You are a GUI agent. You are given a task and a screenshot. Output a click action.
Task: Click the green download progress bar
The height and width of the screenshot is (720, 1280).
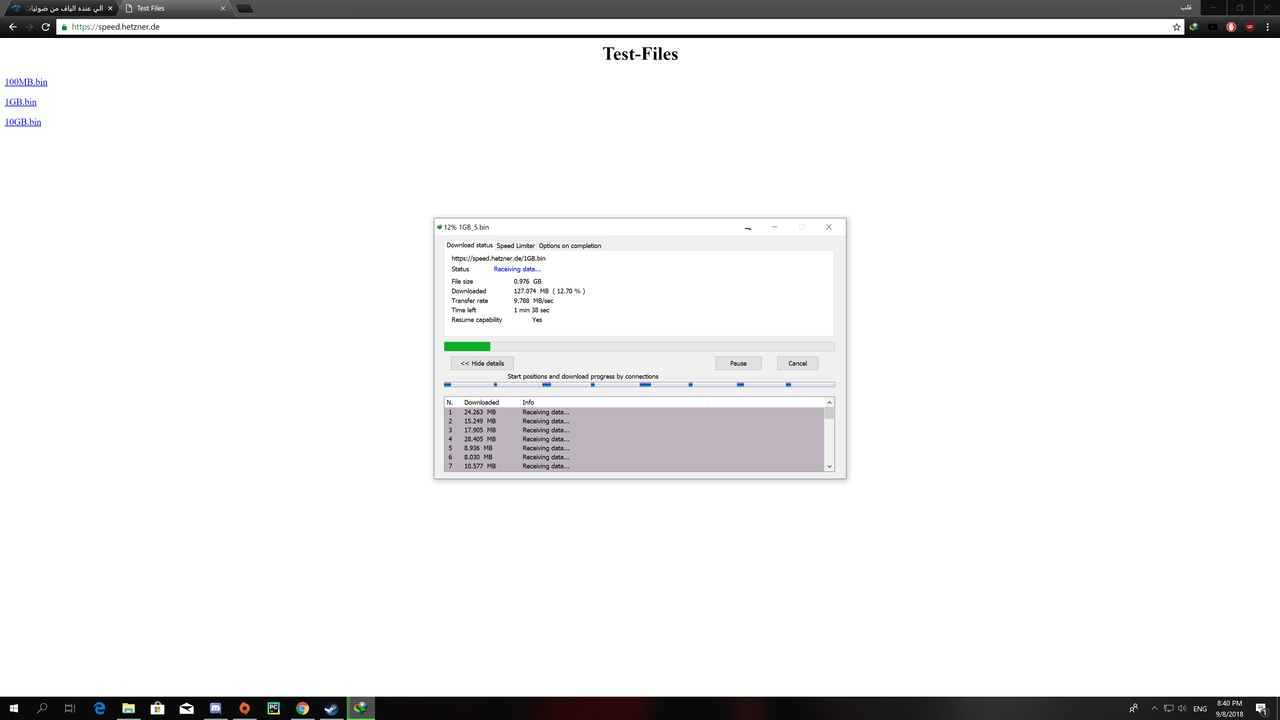(x=466, y=345)
